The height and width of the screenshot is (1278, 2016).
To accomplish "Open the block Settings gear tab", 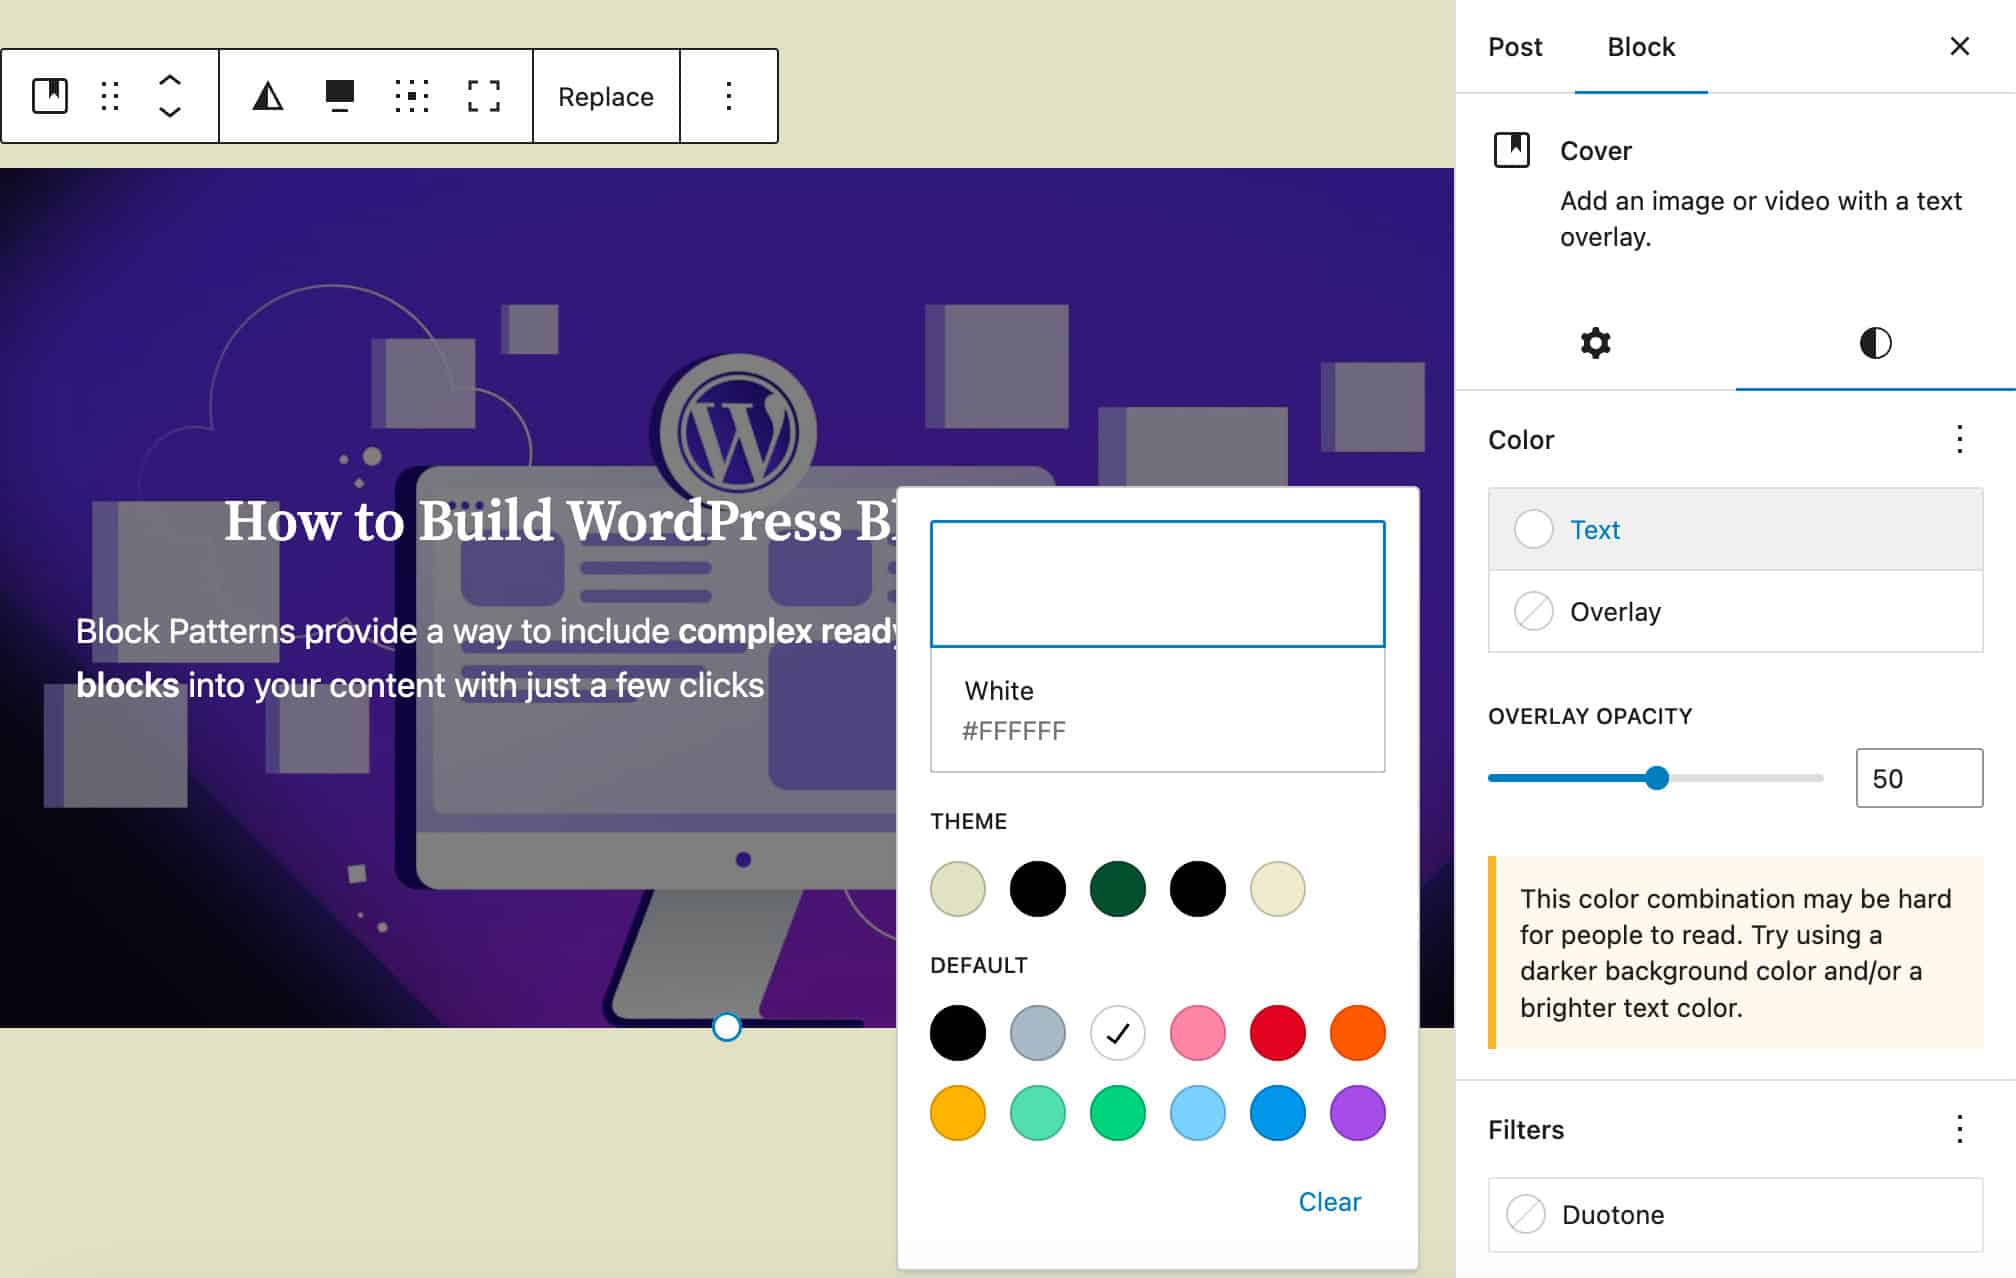I will pyautogui.click(x=1594, y=343).
